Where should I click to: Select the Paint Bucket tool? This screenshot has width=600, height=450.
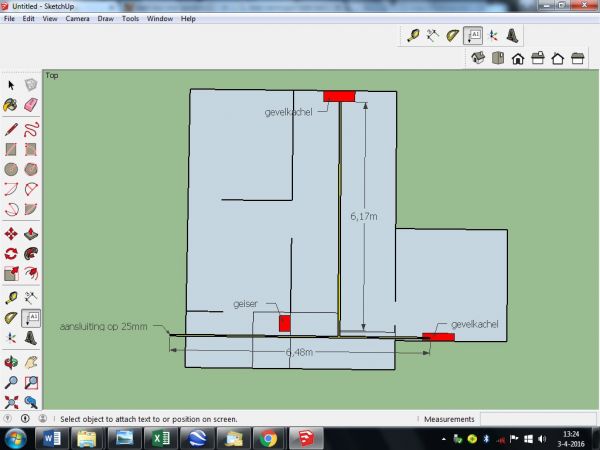(x=11, y=105)
